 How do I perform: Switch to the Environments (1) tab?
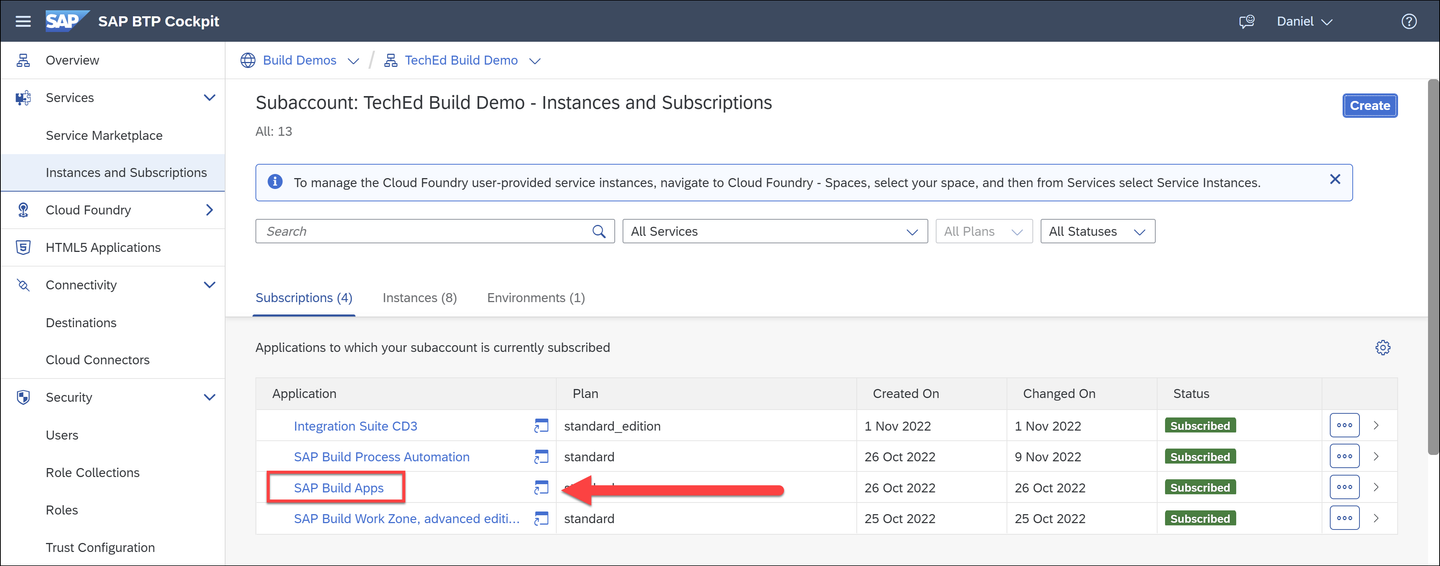pos(536,298)
